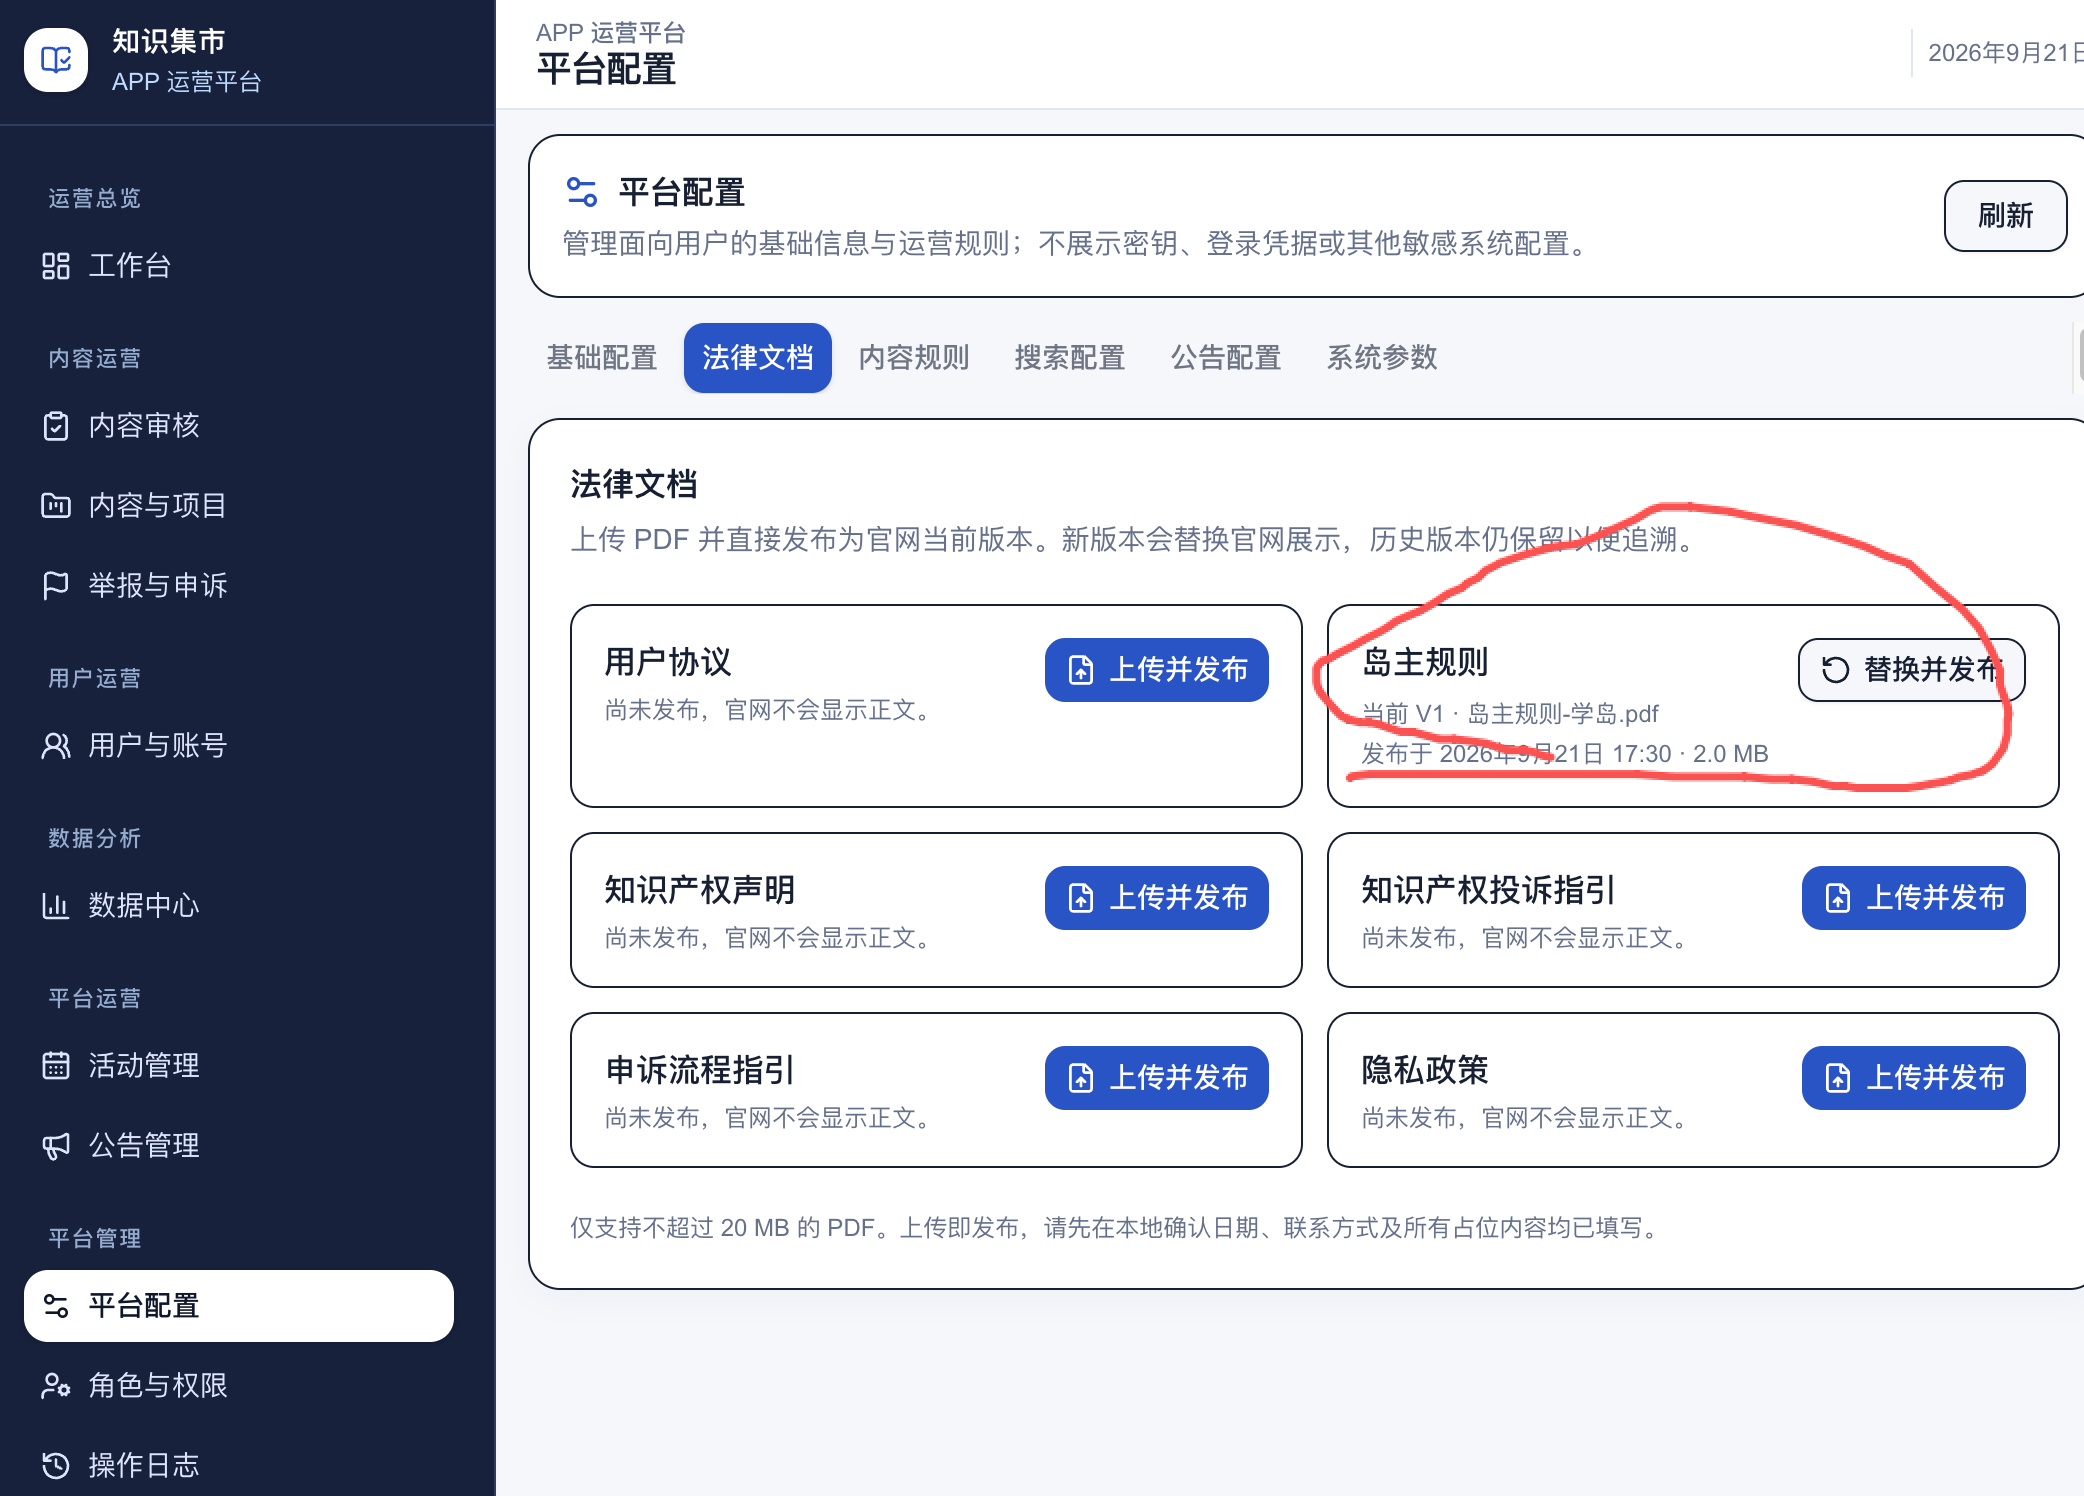The image size is (2084, 1496).
Task: Click the 法律文档 section heading
Action: pos(634,484)
